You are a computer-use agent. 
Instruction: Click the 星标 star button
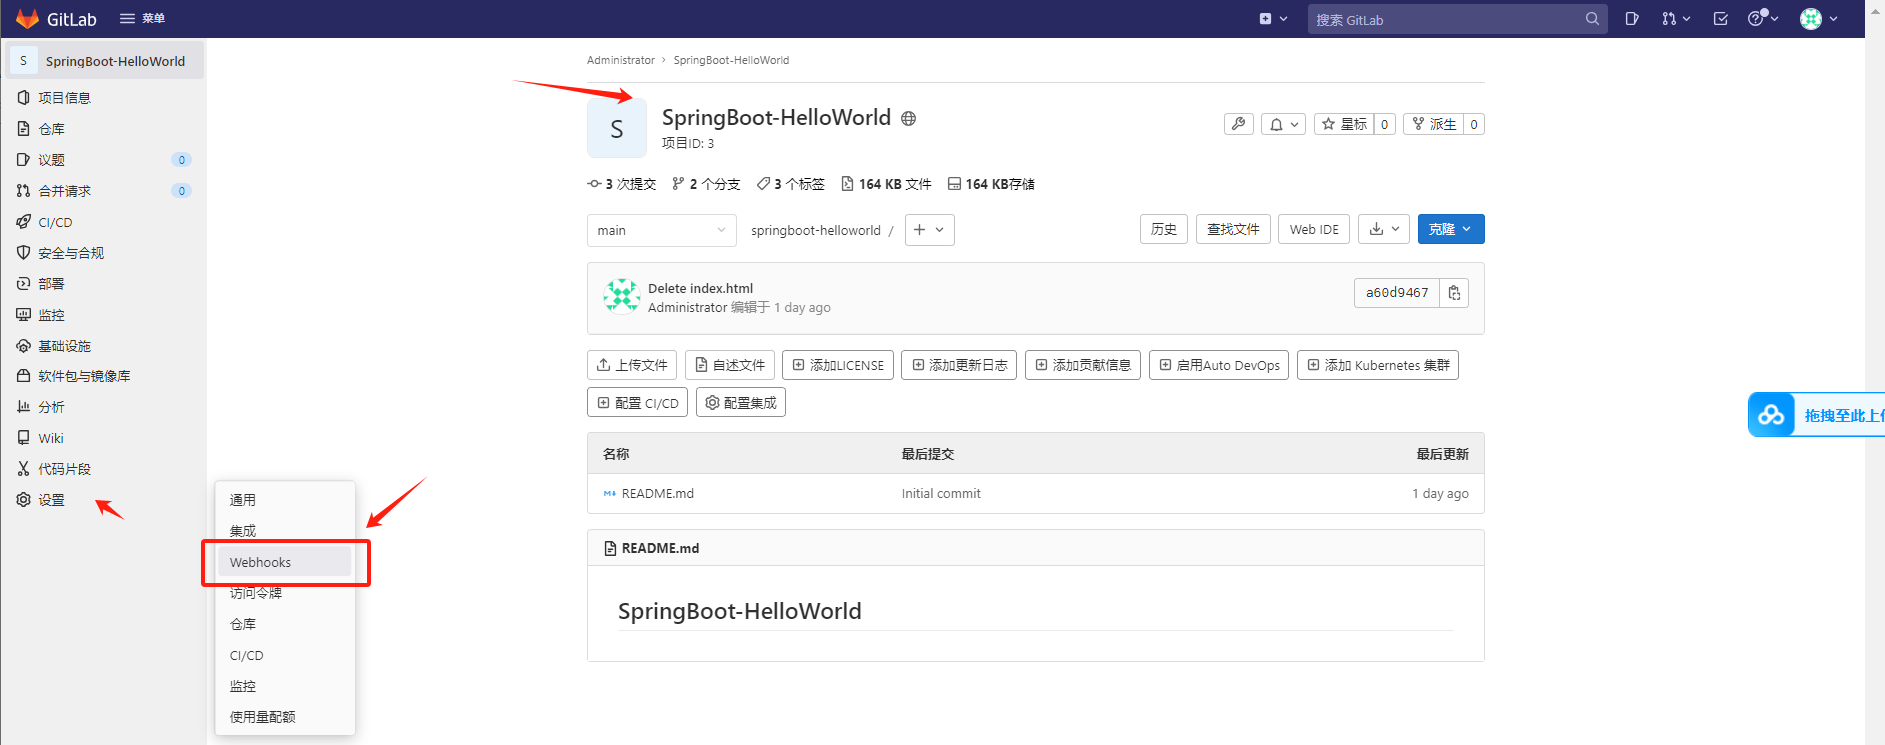1344,124
